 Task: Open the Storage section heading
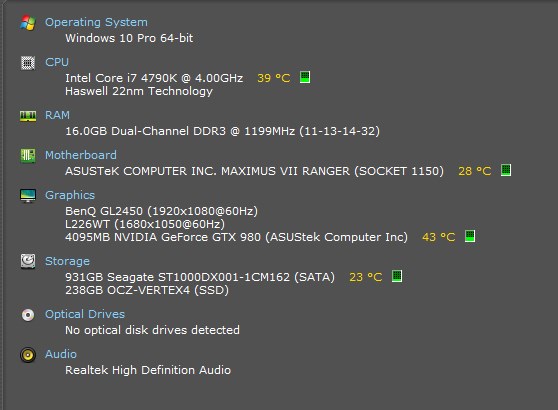click(67, 261)
